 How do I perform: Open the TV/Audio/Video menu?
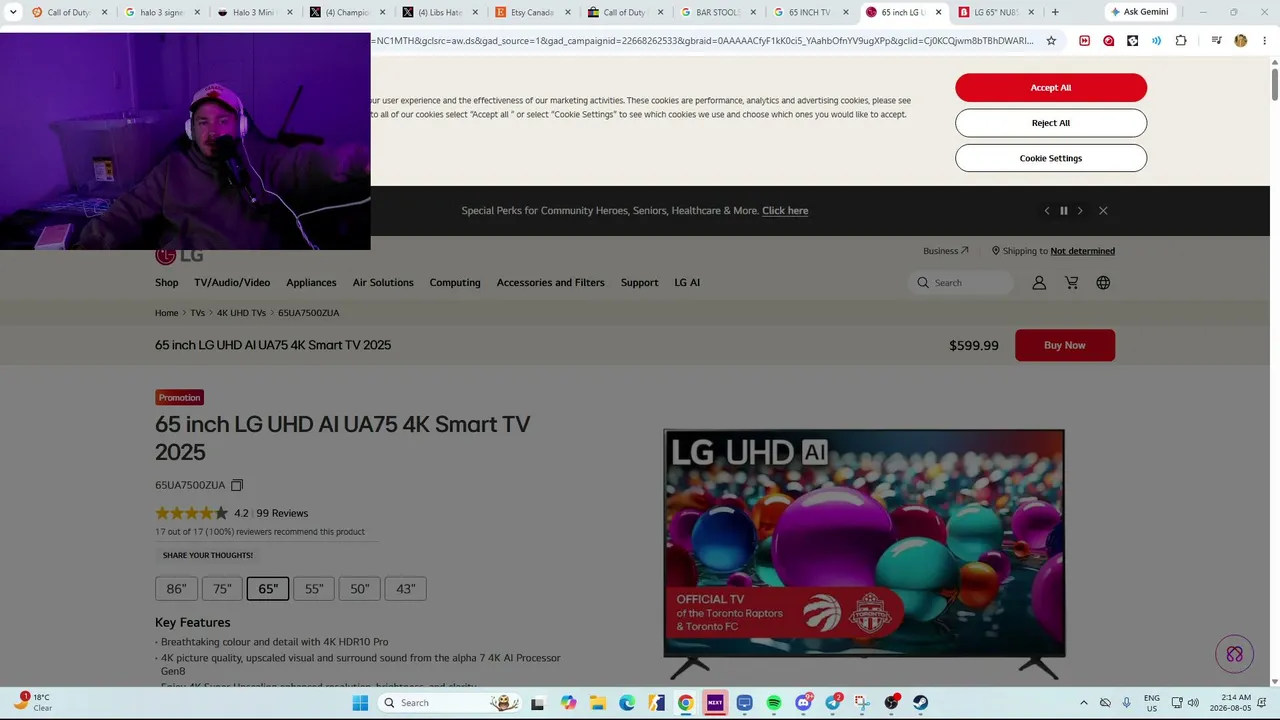(232, 283)
